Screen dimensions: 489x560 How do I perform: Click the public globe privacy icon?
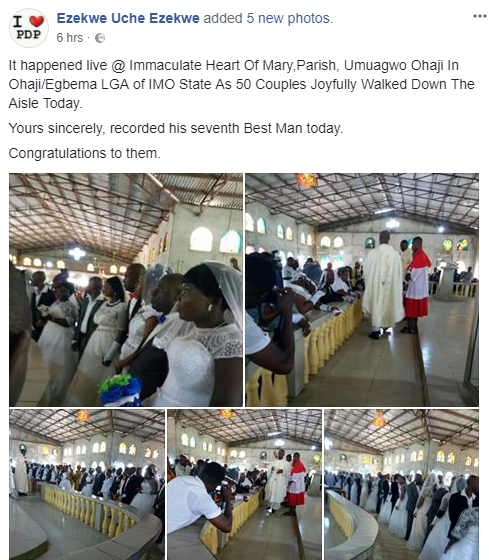click(x=100, y=38)
